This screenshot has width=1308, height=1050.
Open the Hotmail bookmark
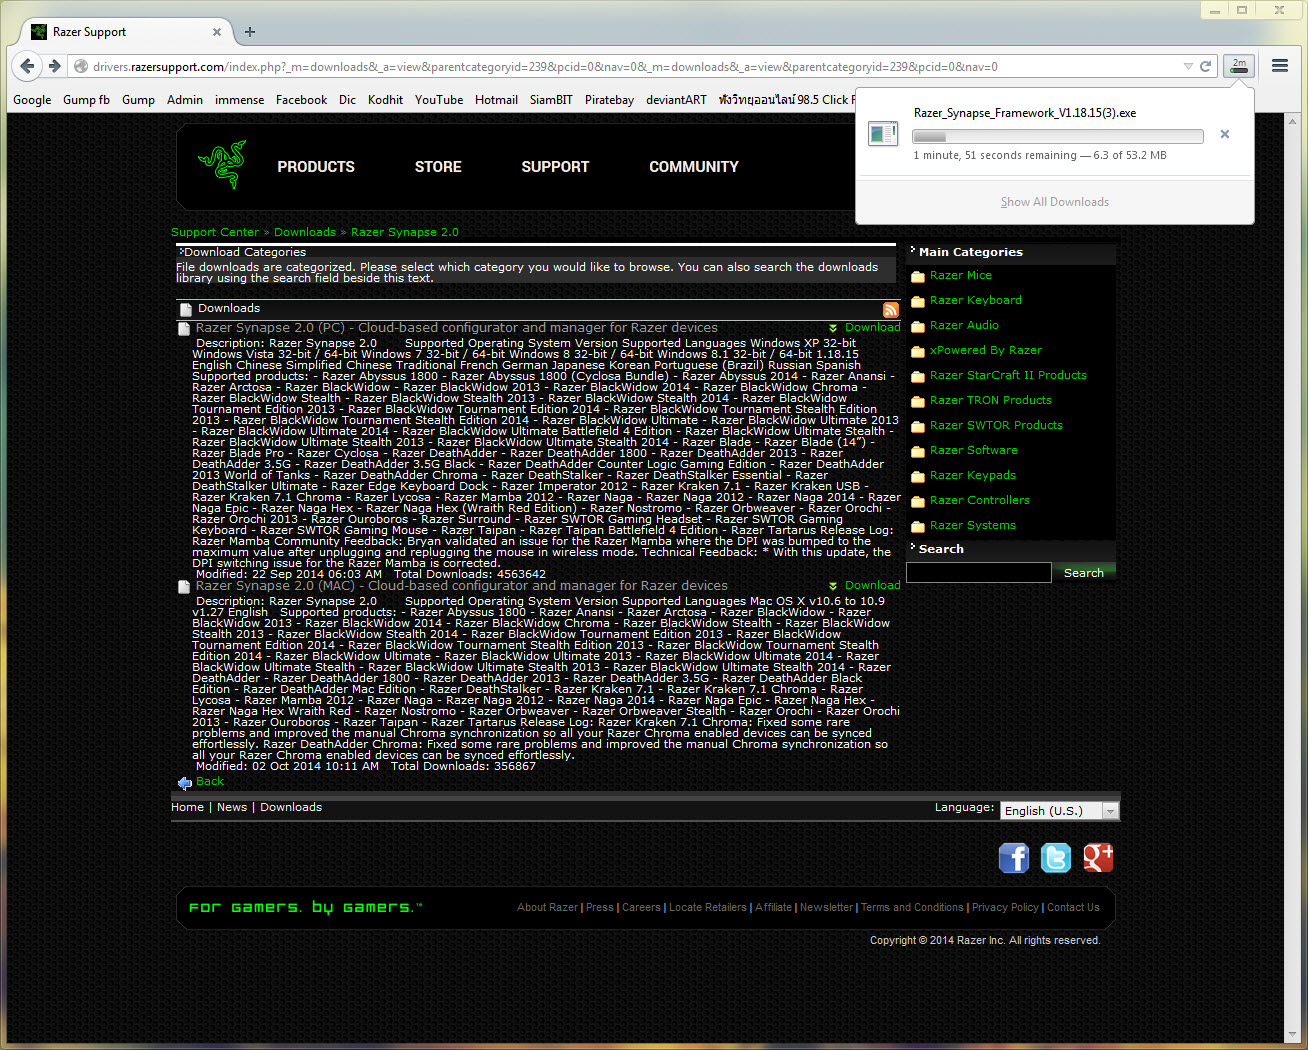496,100
